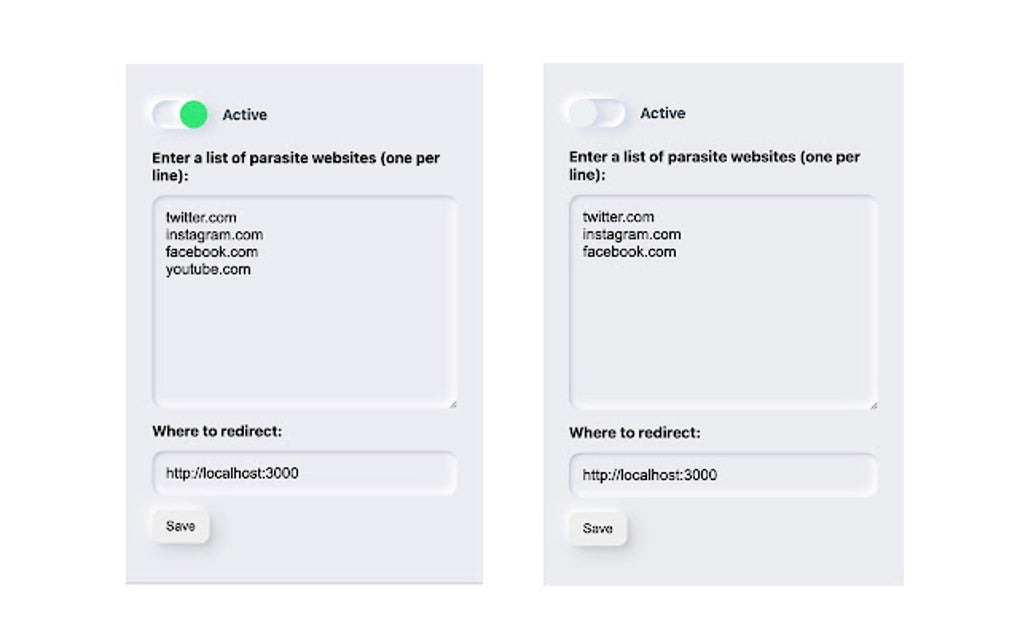This screenshot has width=1020, height=638.
Task: Click empty space in the textarea below youtube.com
Action: [x=304, y=340]
